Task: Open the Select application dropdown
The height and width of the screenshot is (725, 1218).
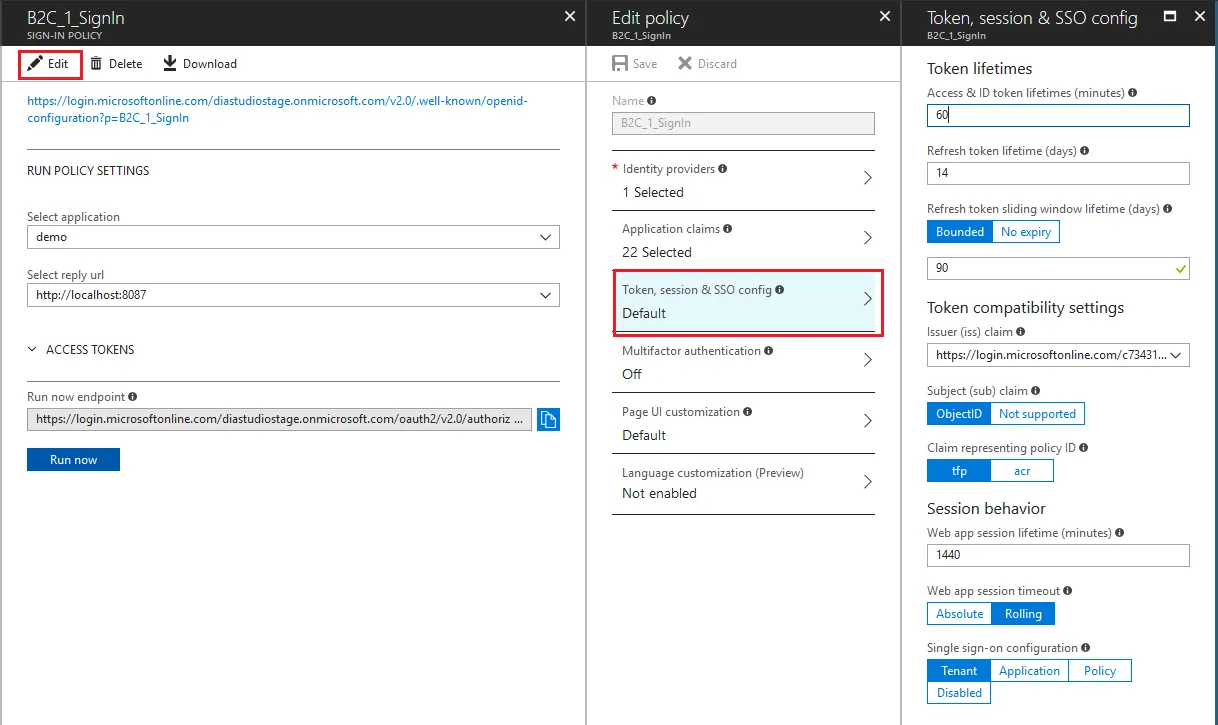Action: (293, 238)
